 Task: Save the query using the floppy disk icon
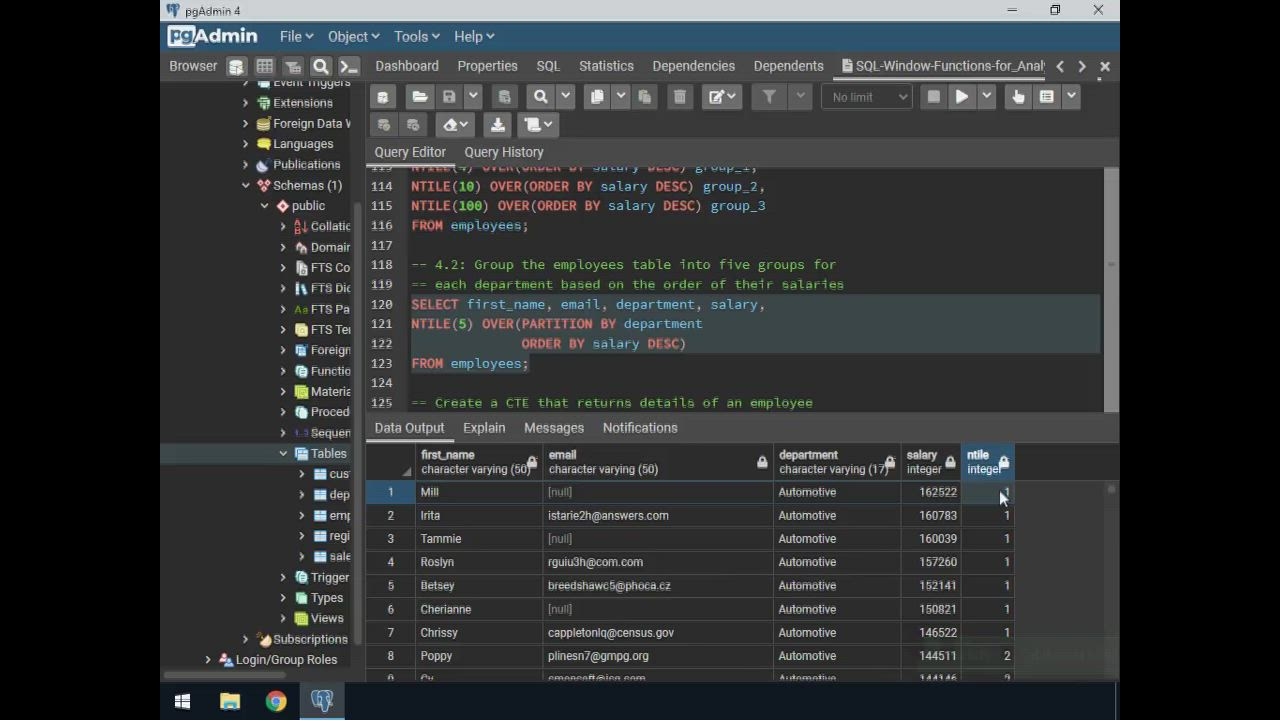coord(449,97)
